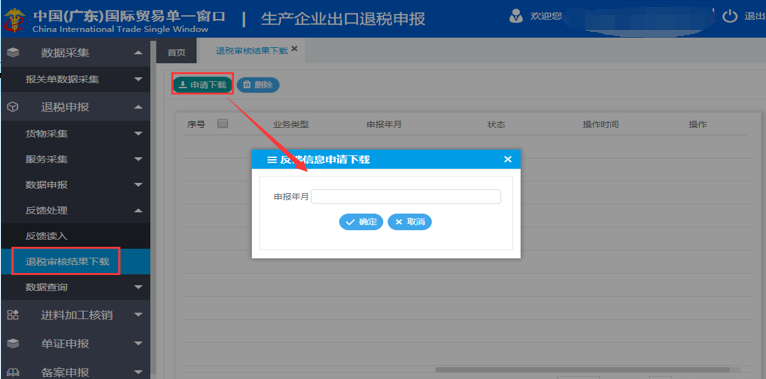
Task: Expand the 备案申报 section arrow
Action: 138,372
